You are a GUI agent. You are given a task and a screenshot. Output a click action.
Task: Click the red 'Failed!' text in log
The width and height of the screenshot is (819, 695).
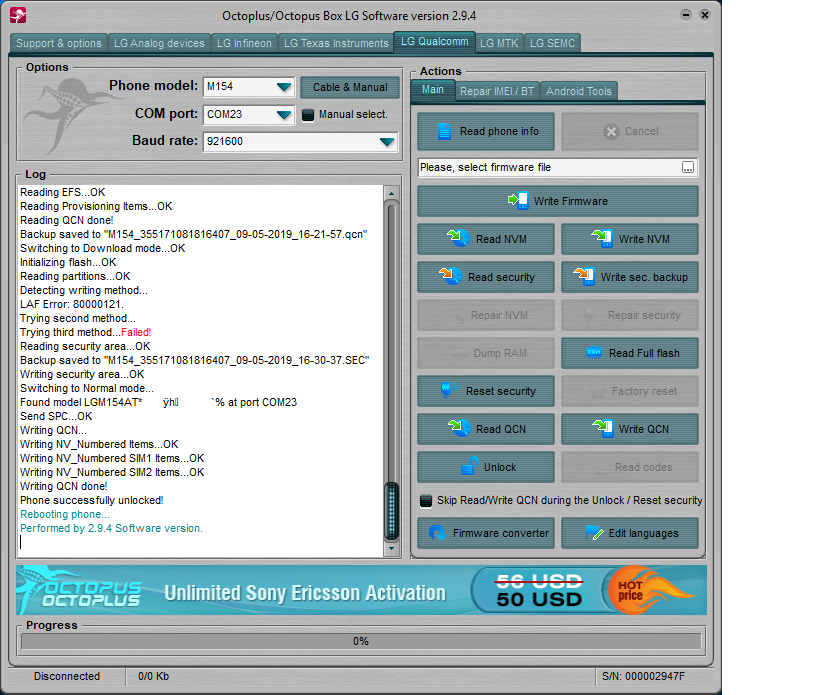(136, 332)
